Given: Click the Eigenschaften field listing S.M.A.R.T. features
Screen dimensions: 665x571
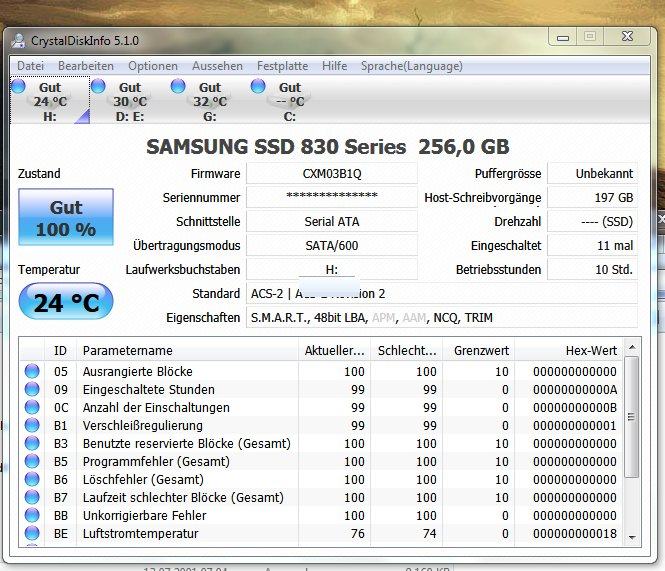Looking at the screenshot, I should point(441,317).
